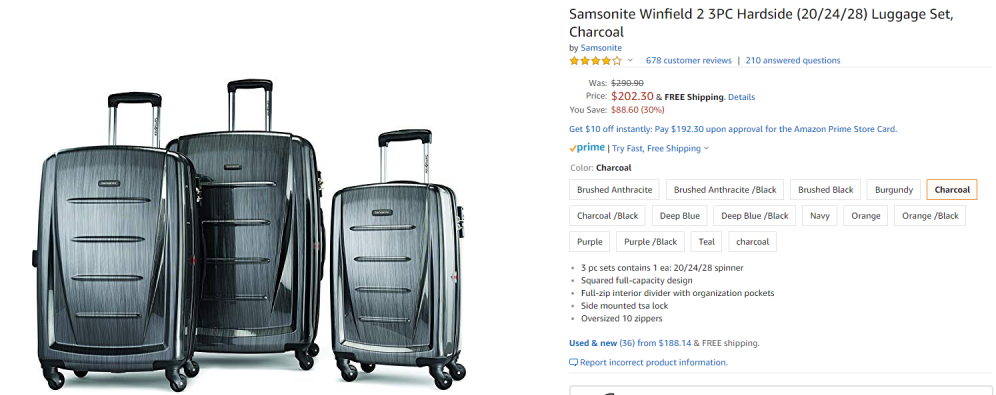The width and height of the screenshot is (996, 395).
Task: Click the Prime logo icon
Action: click(587, 148)
